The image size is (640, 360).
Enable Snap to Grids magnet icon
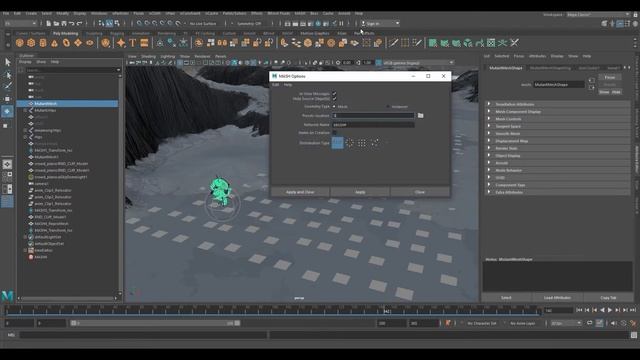(x=140, y=24)
